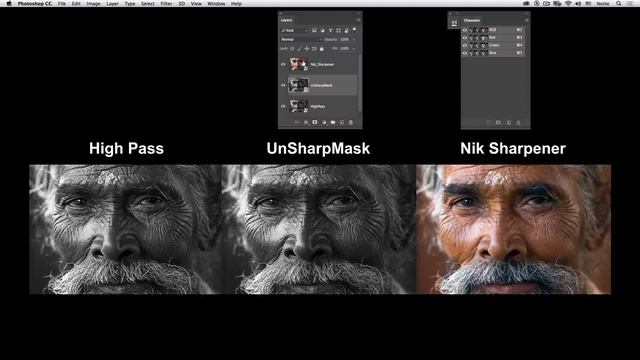The width and height of the screenshot is (640, 360).
Task: Click the collapsed panel icon beside Channels
Action: (x=454, y=23)
